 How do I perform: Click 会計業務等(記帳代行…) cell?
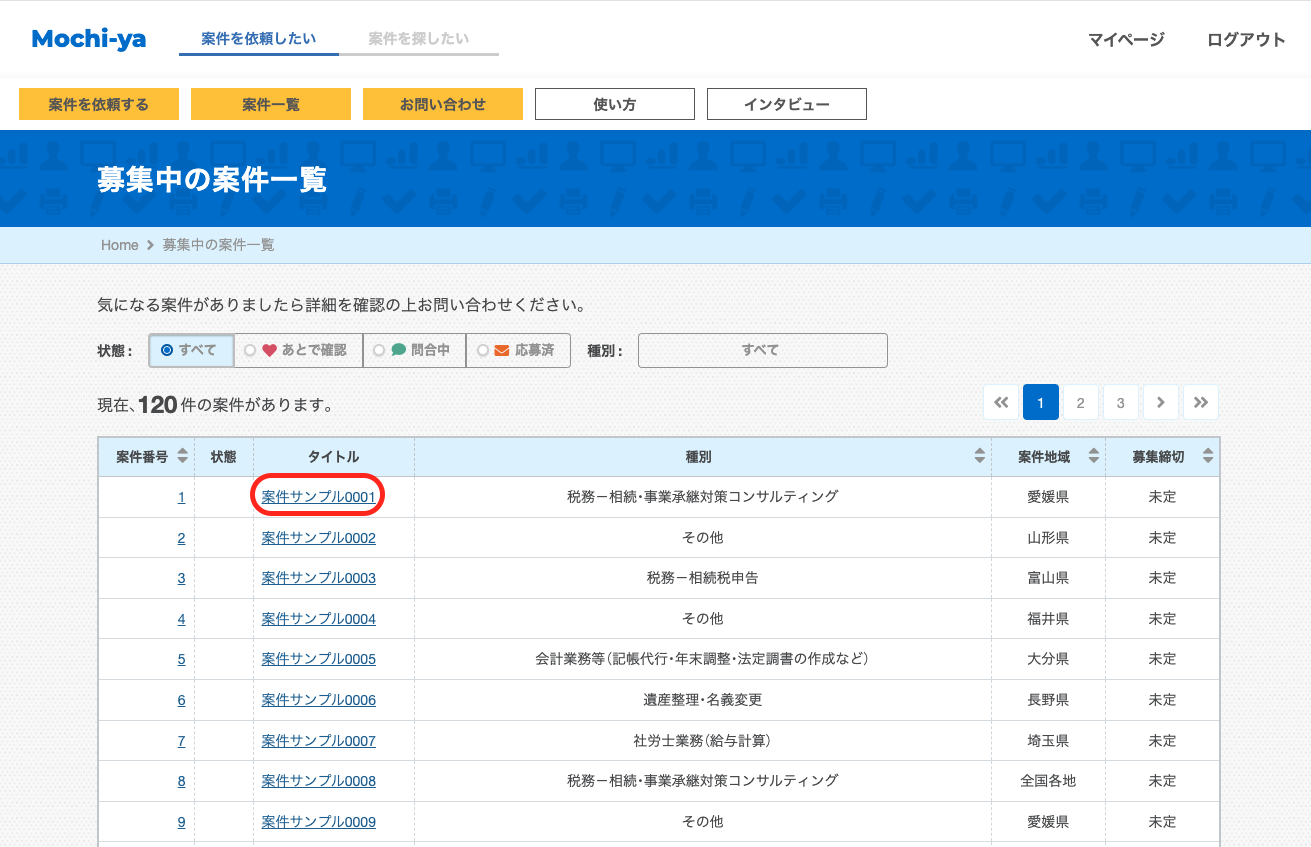(702, 659)
